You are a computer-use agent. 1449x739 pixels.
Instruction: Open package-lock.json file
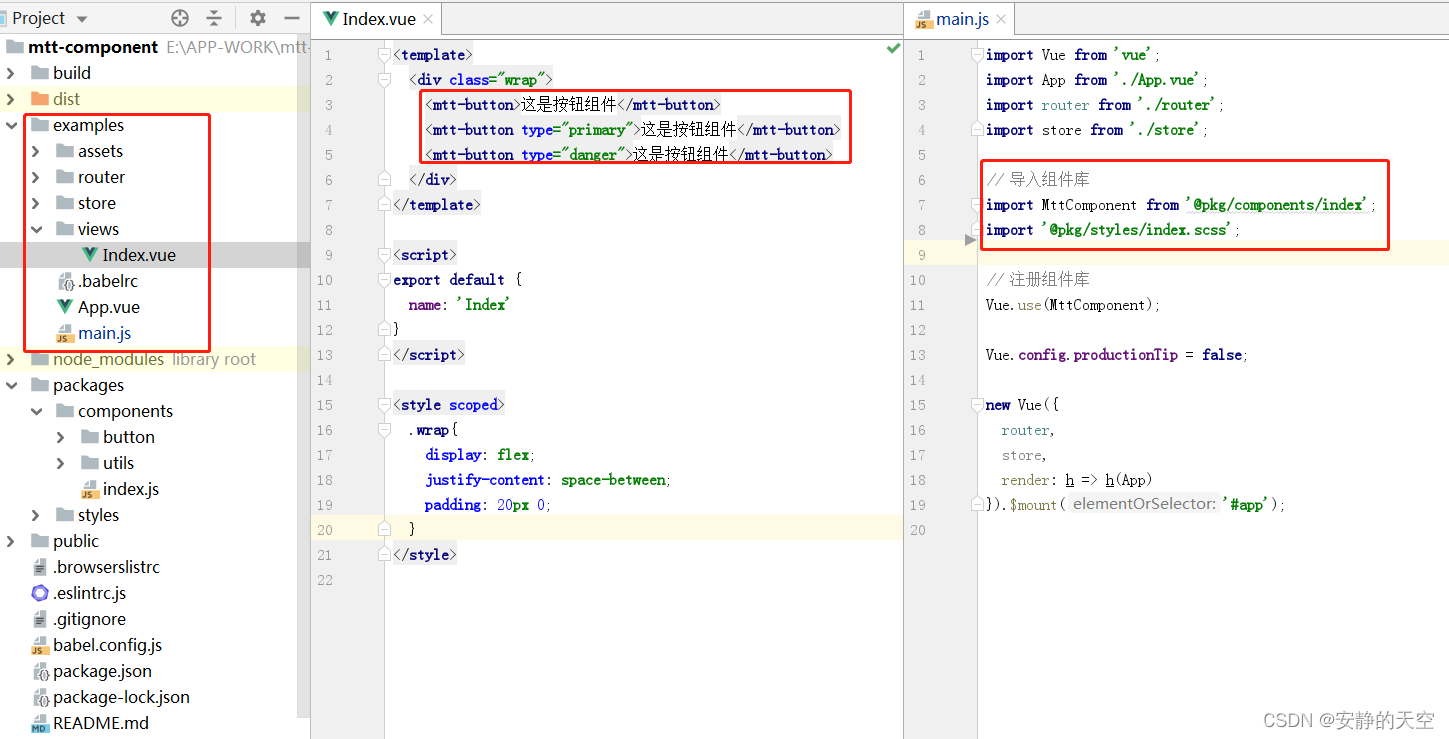(x=121, y=697)
